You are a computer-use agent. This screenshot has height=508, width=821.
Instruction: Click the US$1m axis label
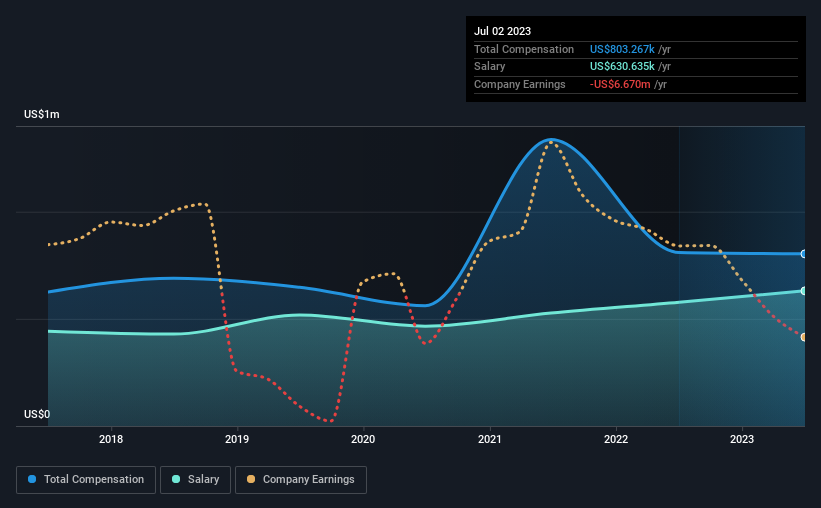42,114
